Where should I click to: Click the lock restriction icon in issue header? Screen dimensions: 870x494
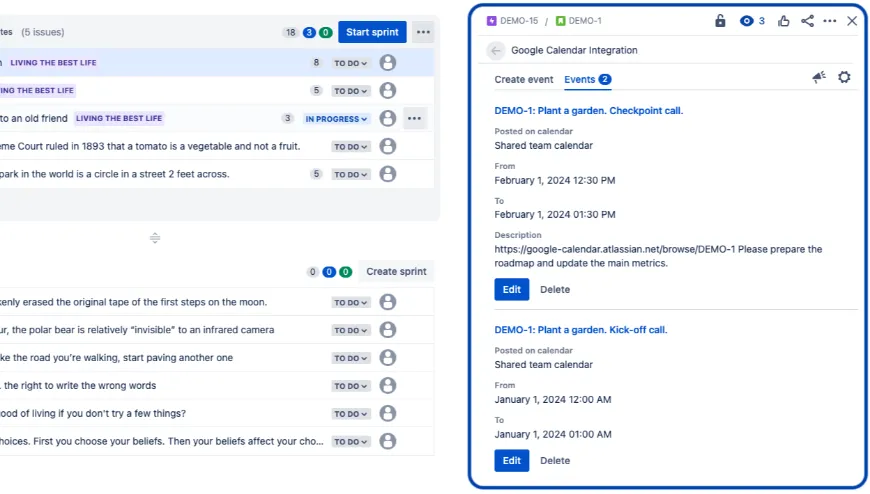coord(720,21)
